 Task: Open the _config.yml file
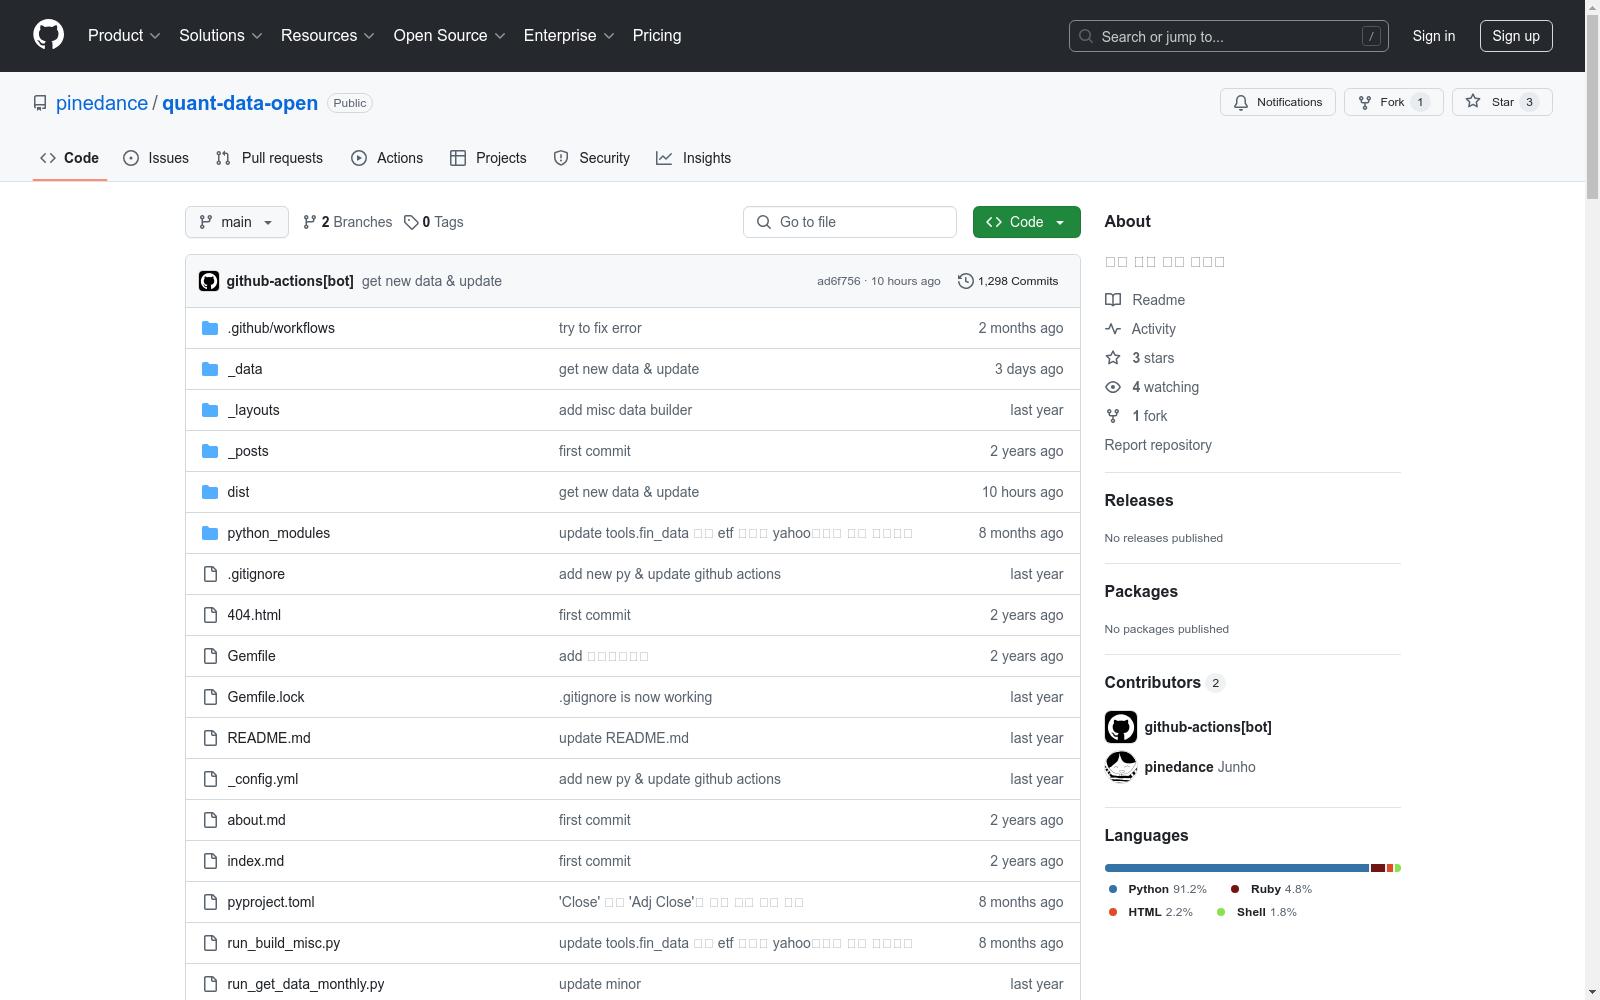[263, 779]
